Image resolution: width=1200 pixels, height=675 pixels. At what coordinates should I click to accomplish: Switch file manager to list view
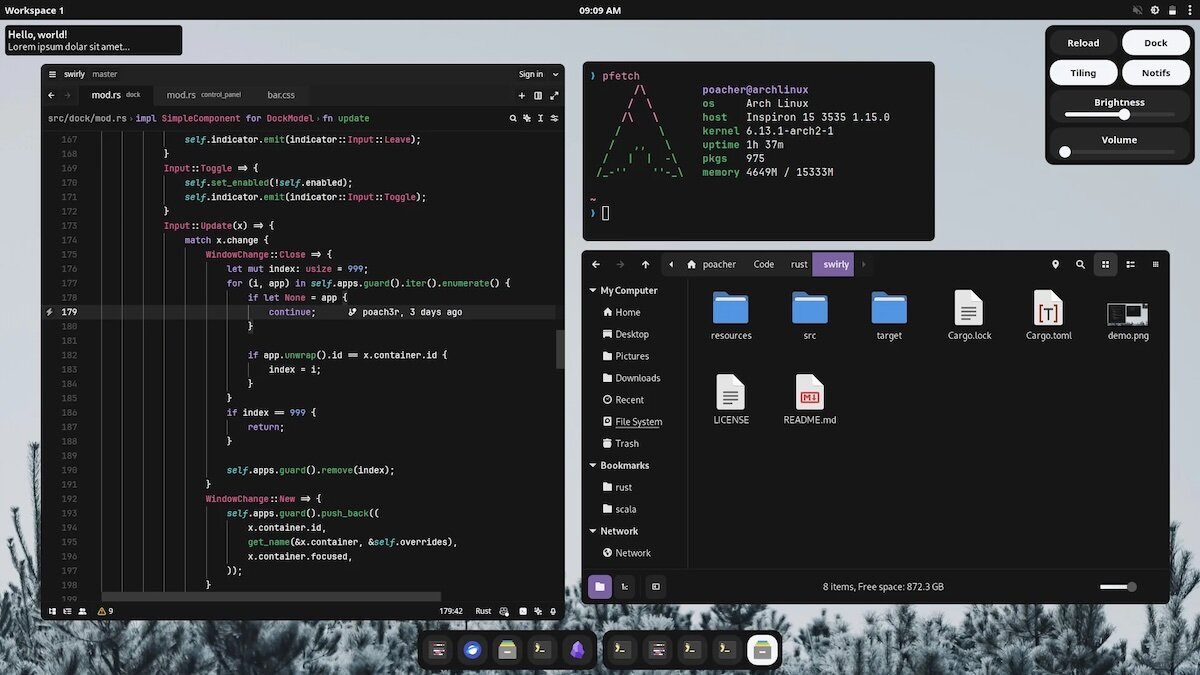[x=1130, y=265]
